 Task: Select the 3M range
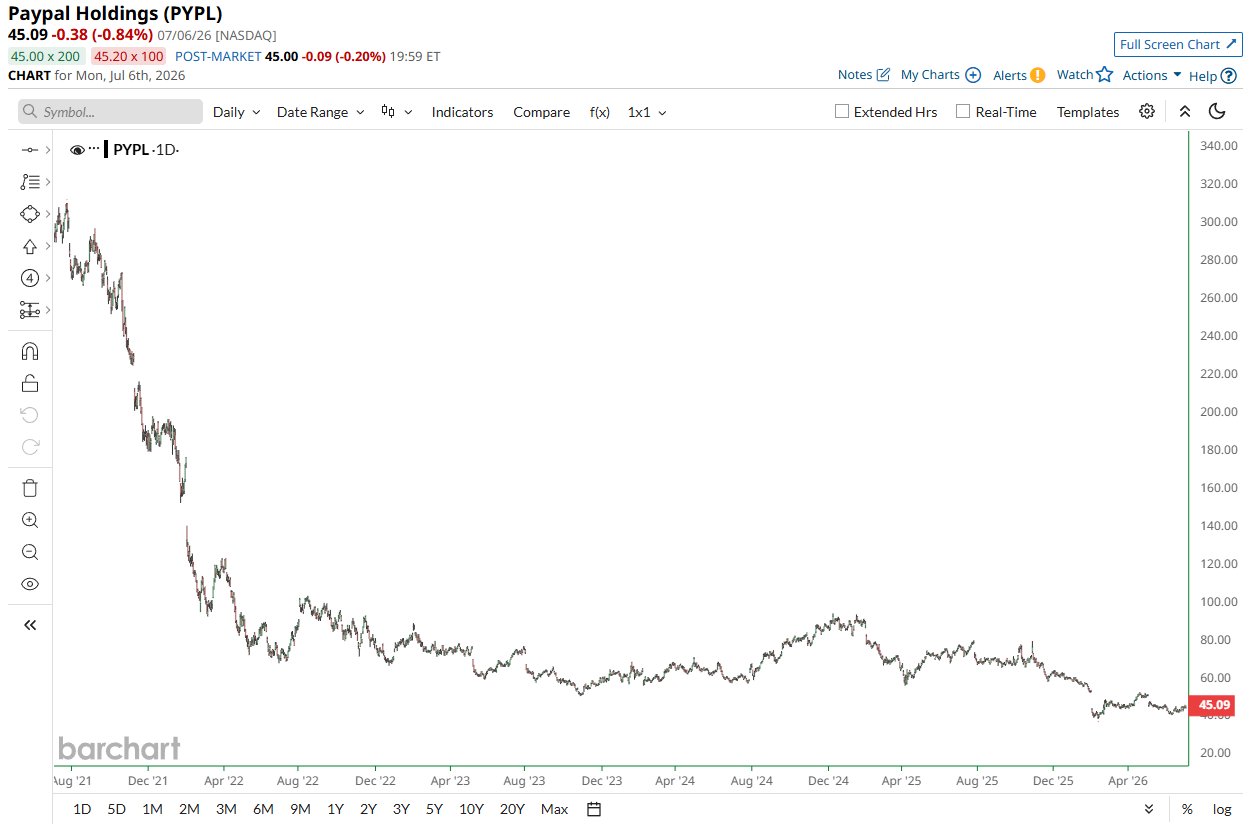(226, 809)
